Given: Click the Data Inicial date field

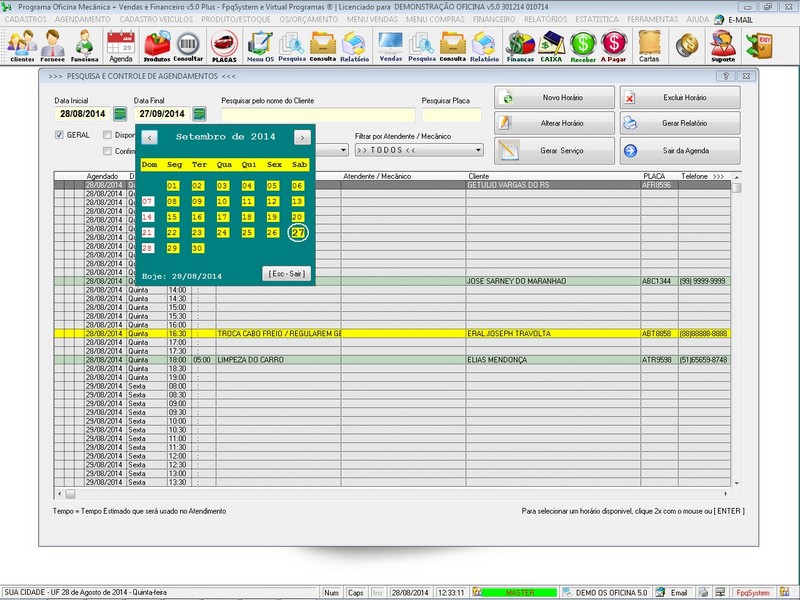Looking at the screenshot, I should (x=83, y=114).
